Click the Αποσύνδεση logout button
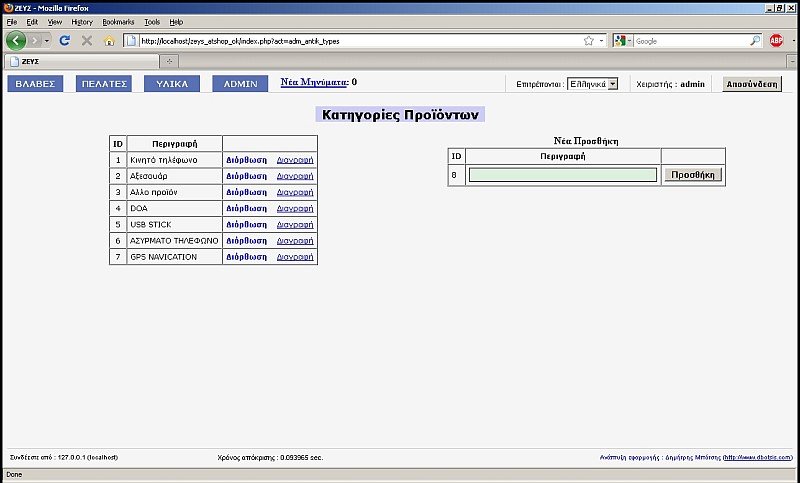 tap(752, 84)
